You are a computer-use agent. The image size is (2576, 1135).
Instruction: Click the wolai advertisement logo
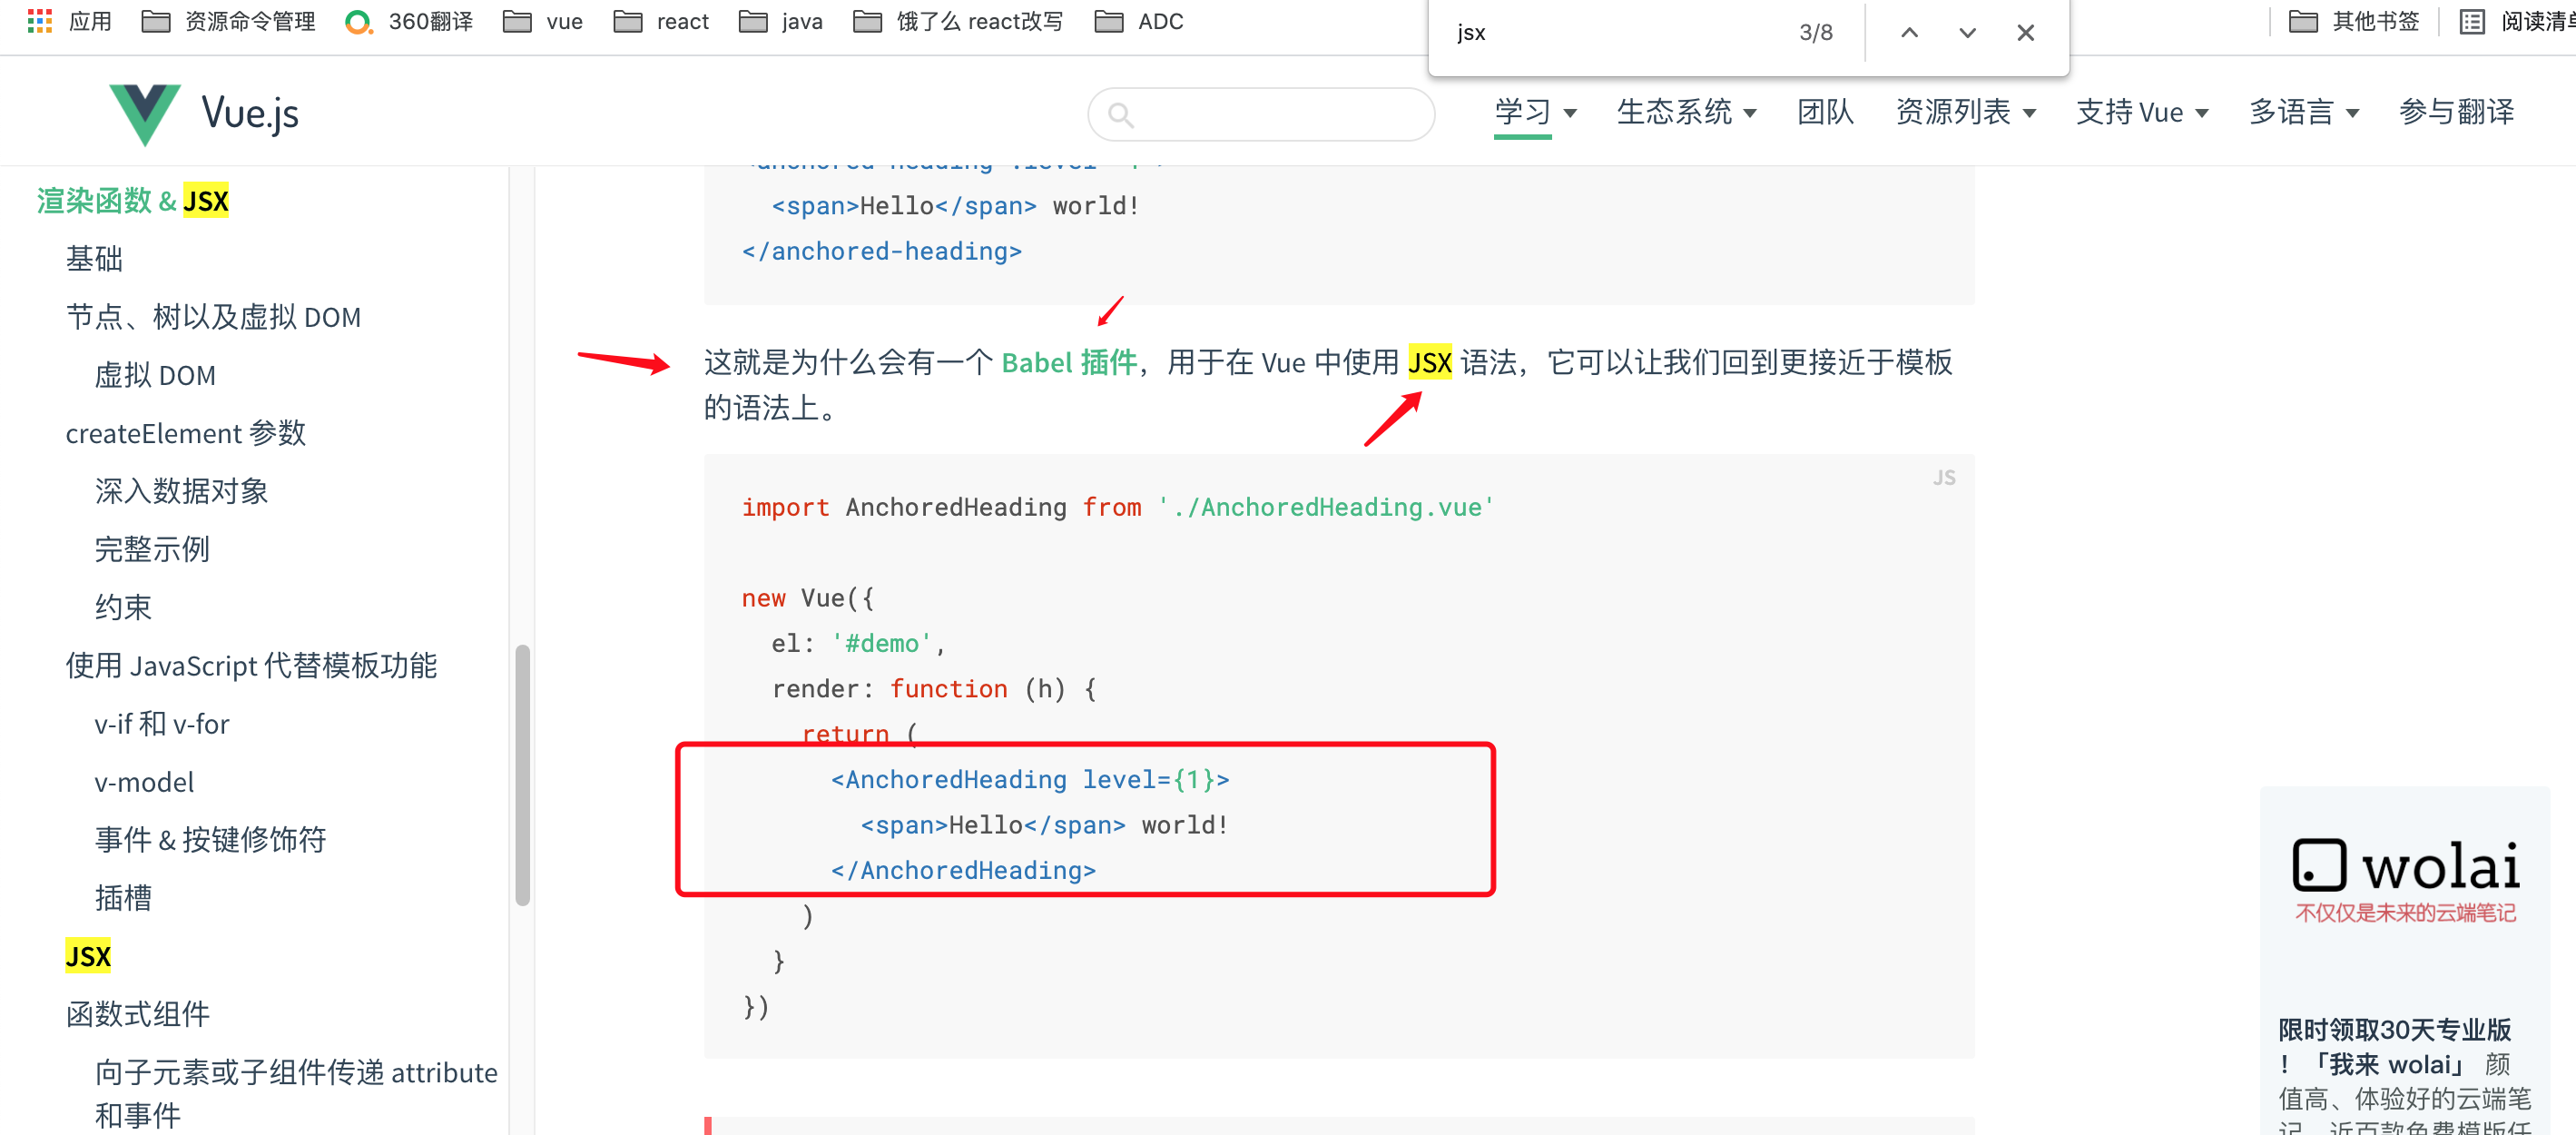point(2405,866)
